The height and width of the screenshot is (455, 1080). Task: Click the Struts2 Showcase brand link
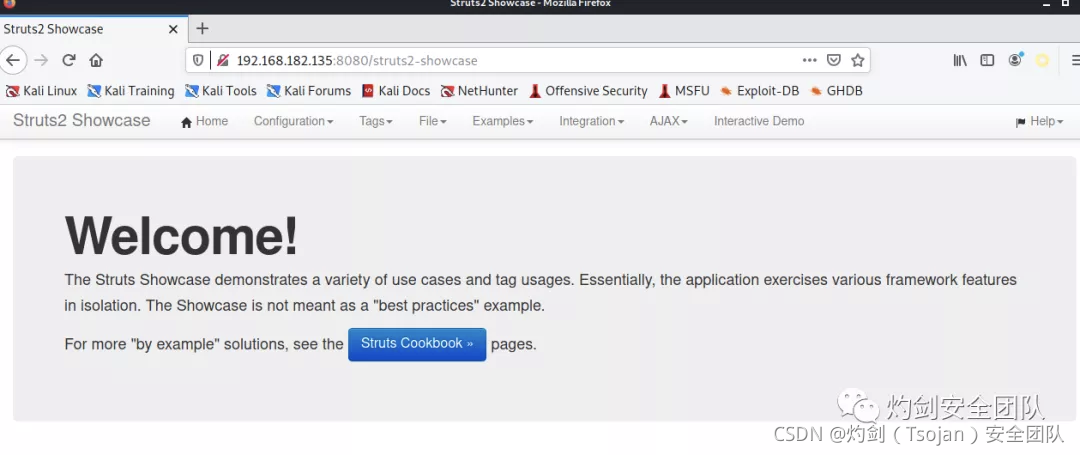click(81, 120)
